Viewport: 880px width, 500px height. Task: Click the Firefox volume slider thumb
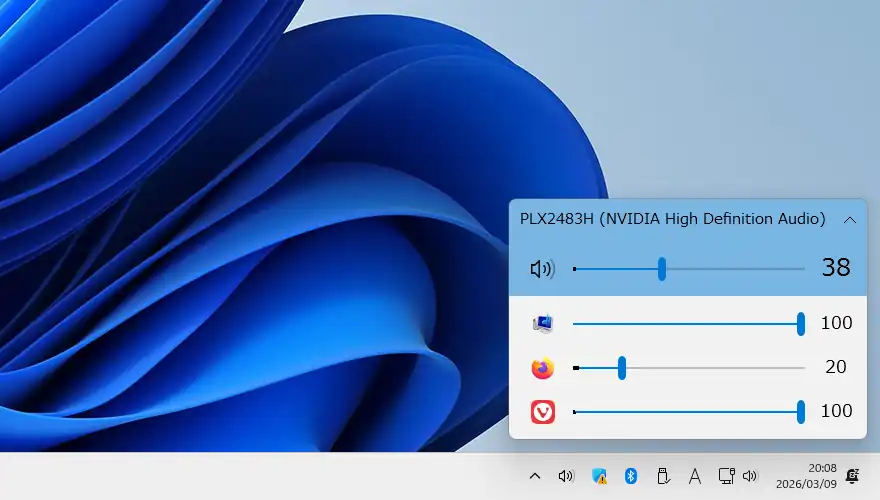pos(622,368)
